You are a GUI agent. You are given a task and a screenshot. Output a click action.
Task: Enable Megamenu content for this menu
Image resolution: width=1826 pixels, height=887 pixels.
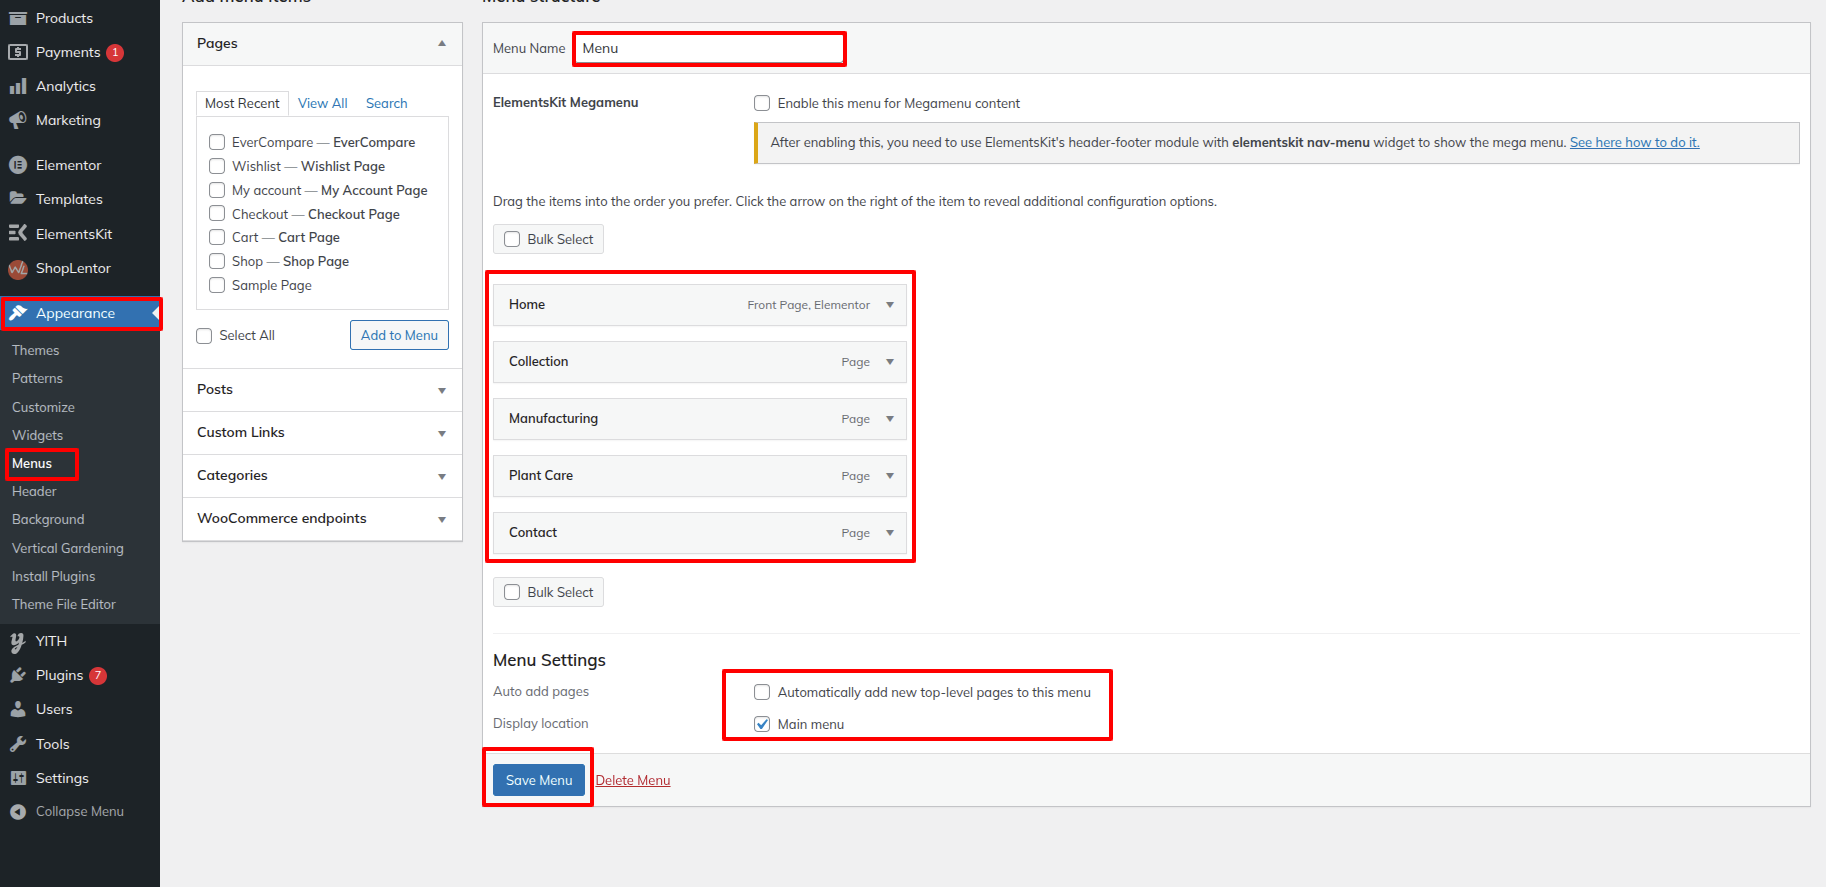click(762, 103)
